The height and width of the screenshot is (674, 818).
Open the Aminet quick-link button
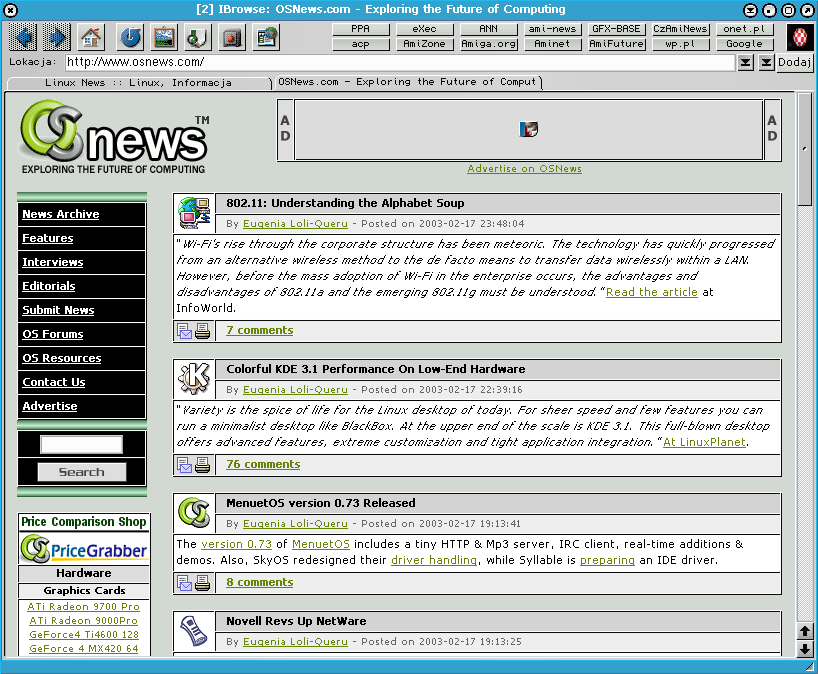click(552, 44)
